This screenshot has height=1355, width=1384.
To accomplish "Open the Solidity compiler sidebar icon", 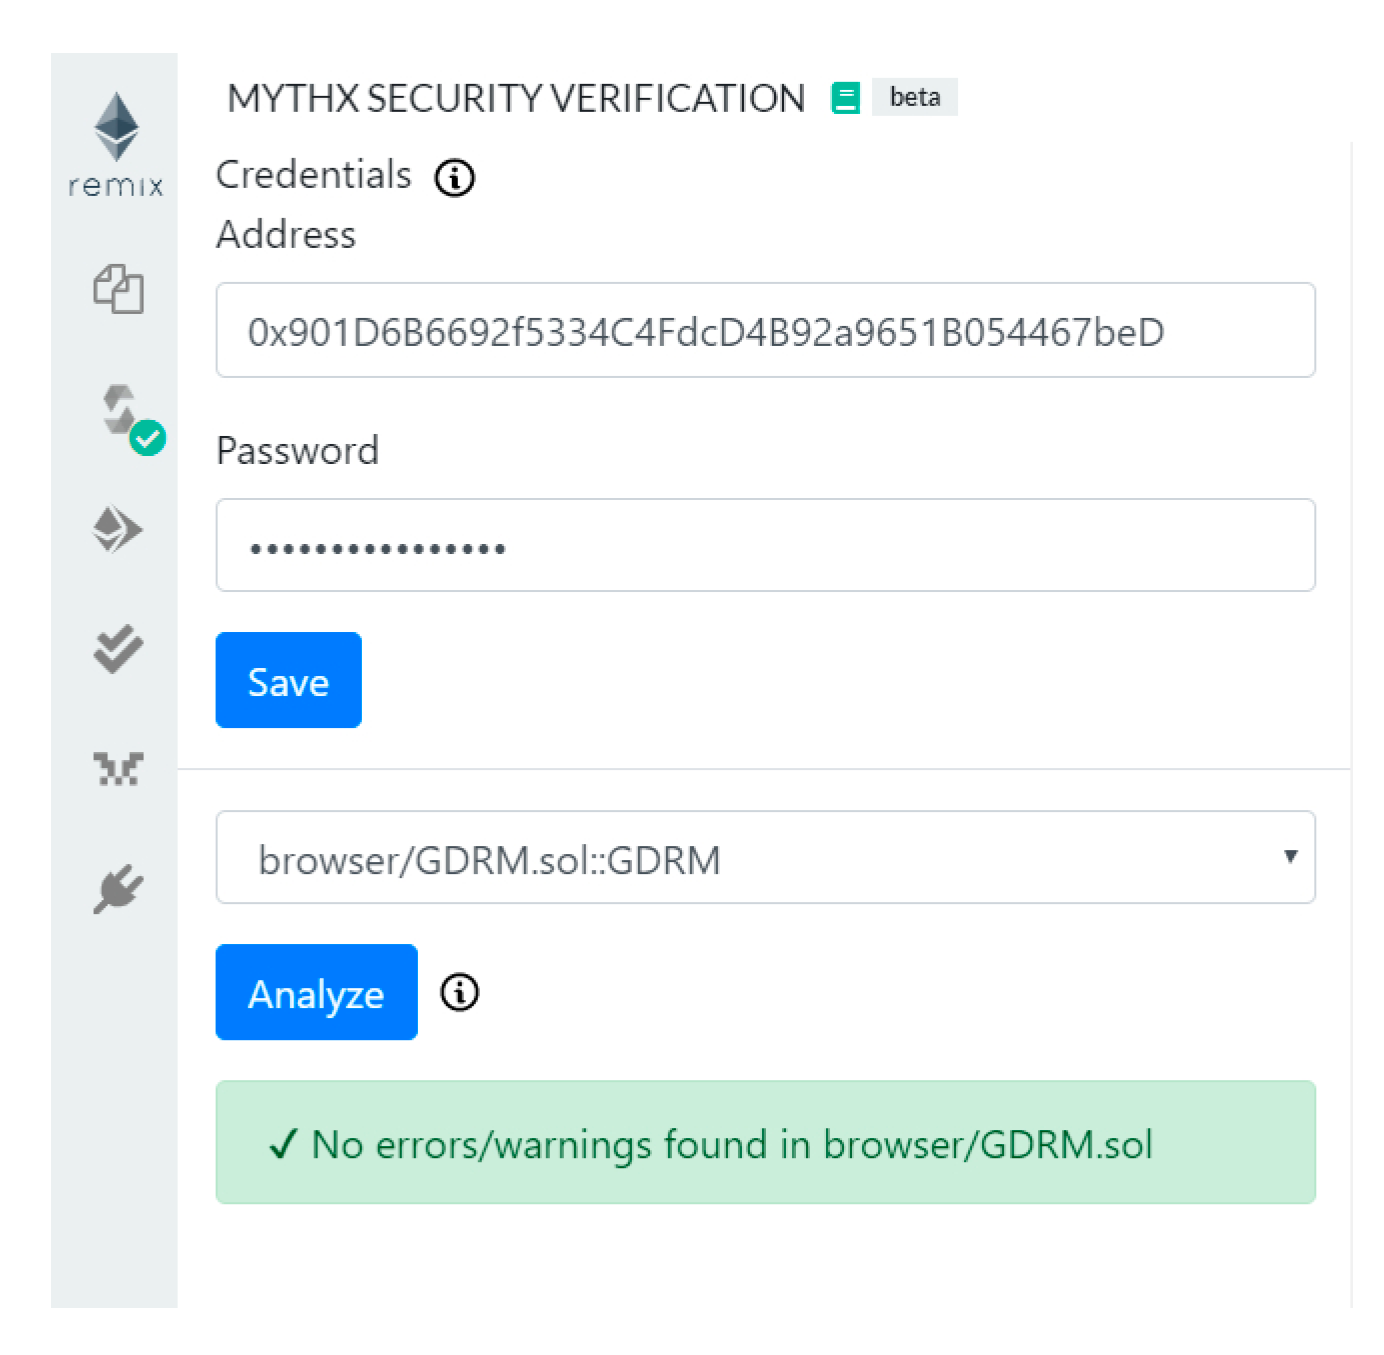I will tap(122, 412).
